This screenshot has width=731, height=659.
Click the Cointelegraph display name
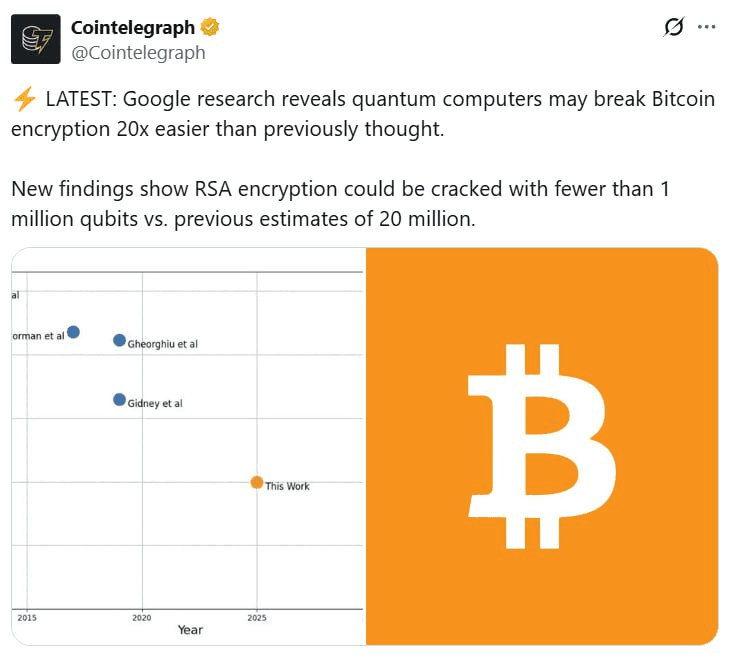tap(133, 28)
